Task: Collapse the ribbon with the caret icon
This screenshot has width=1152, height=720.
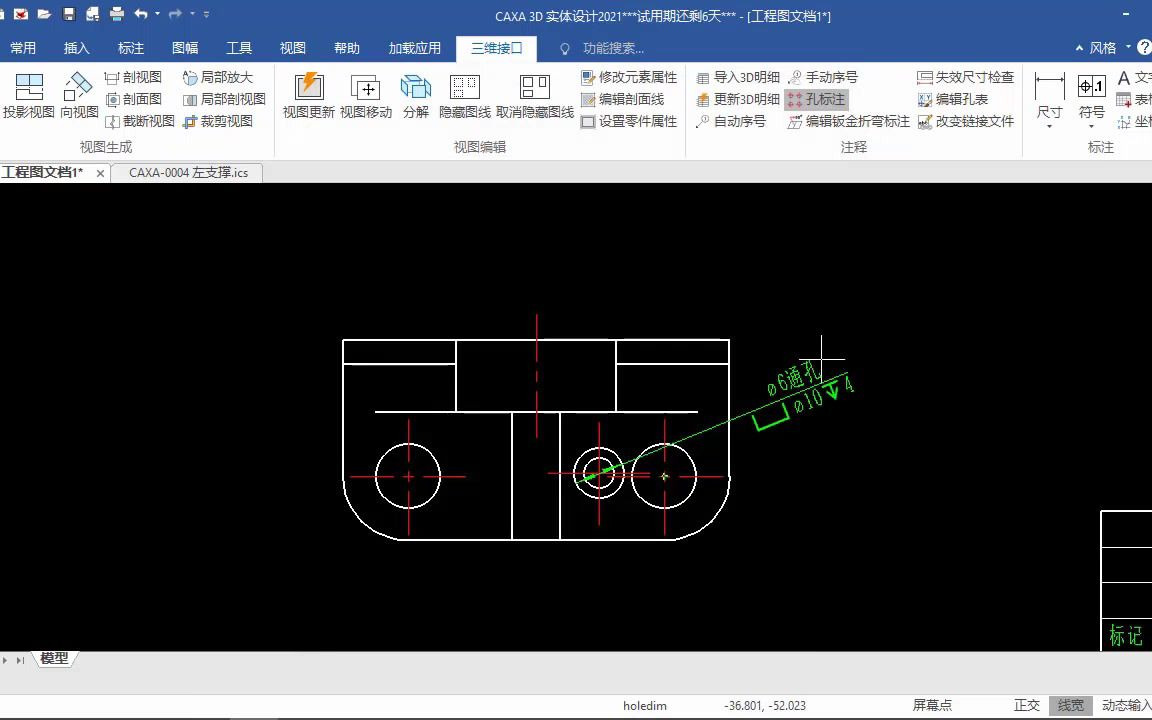Action: click(x=1079, y=48)
